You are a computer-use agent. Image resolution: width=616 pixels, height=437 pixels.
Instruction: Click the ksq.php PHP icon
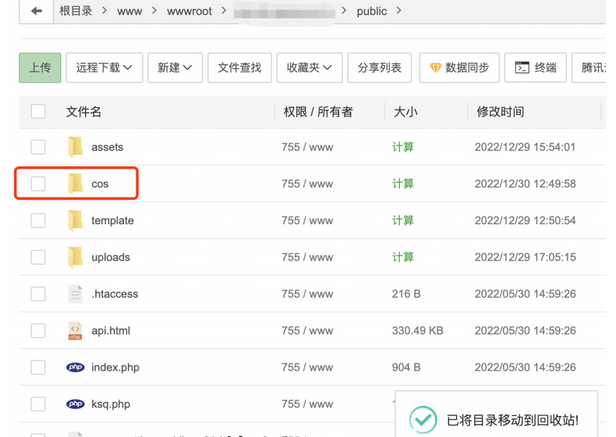click(75, 404)
